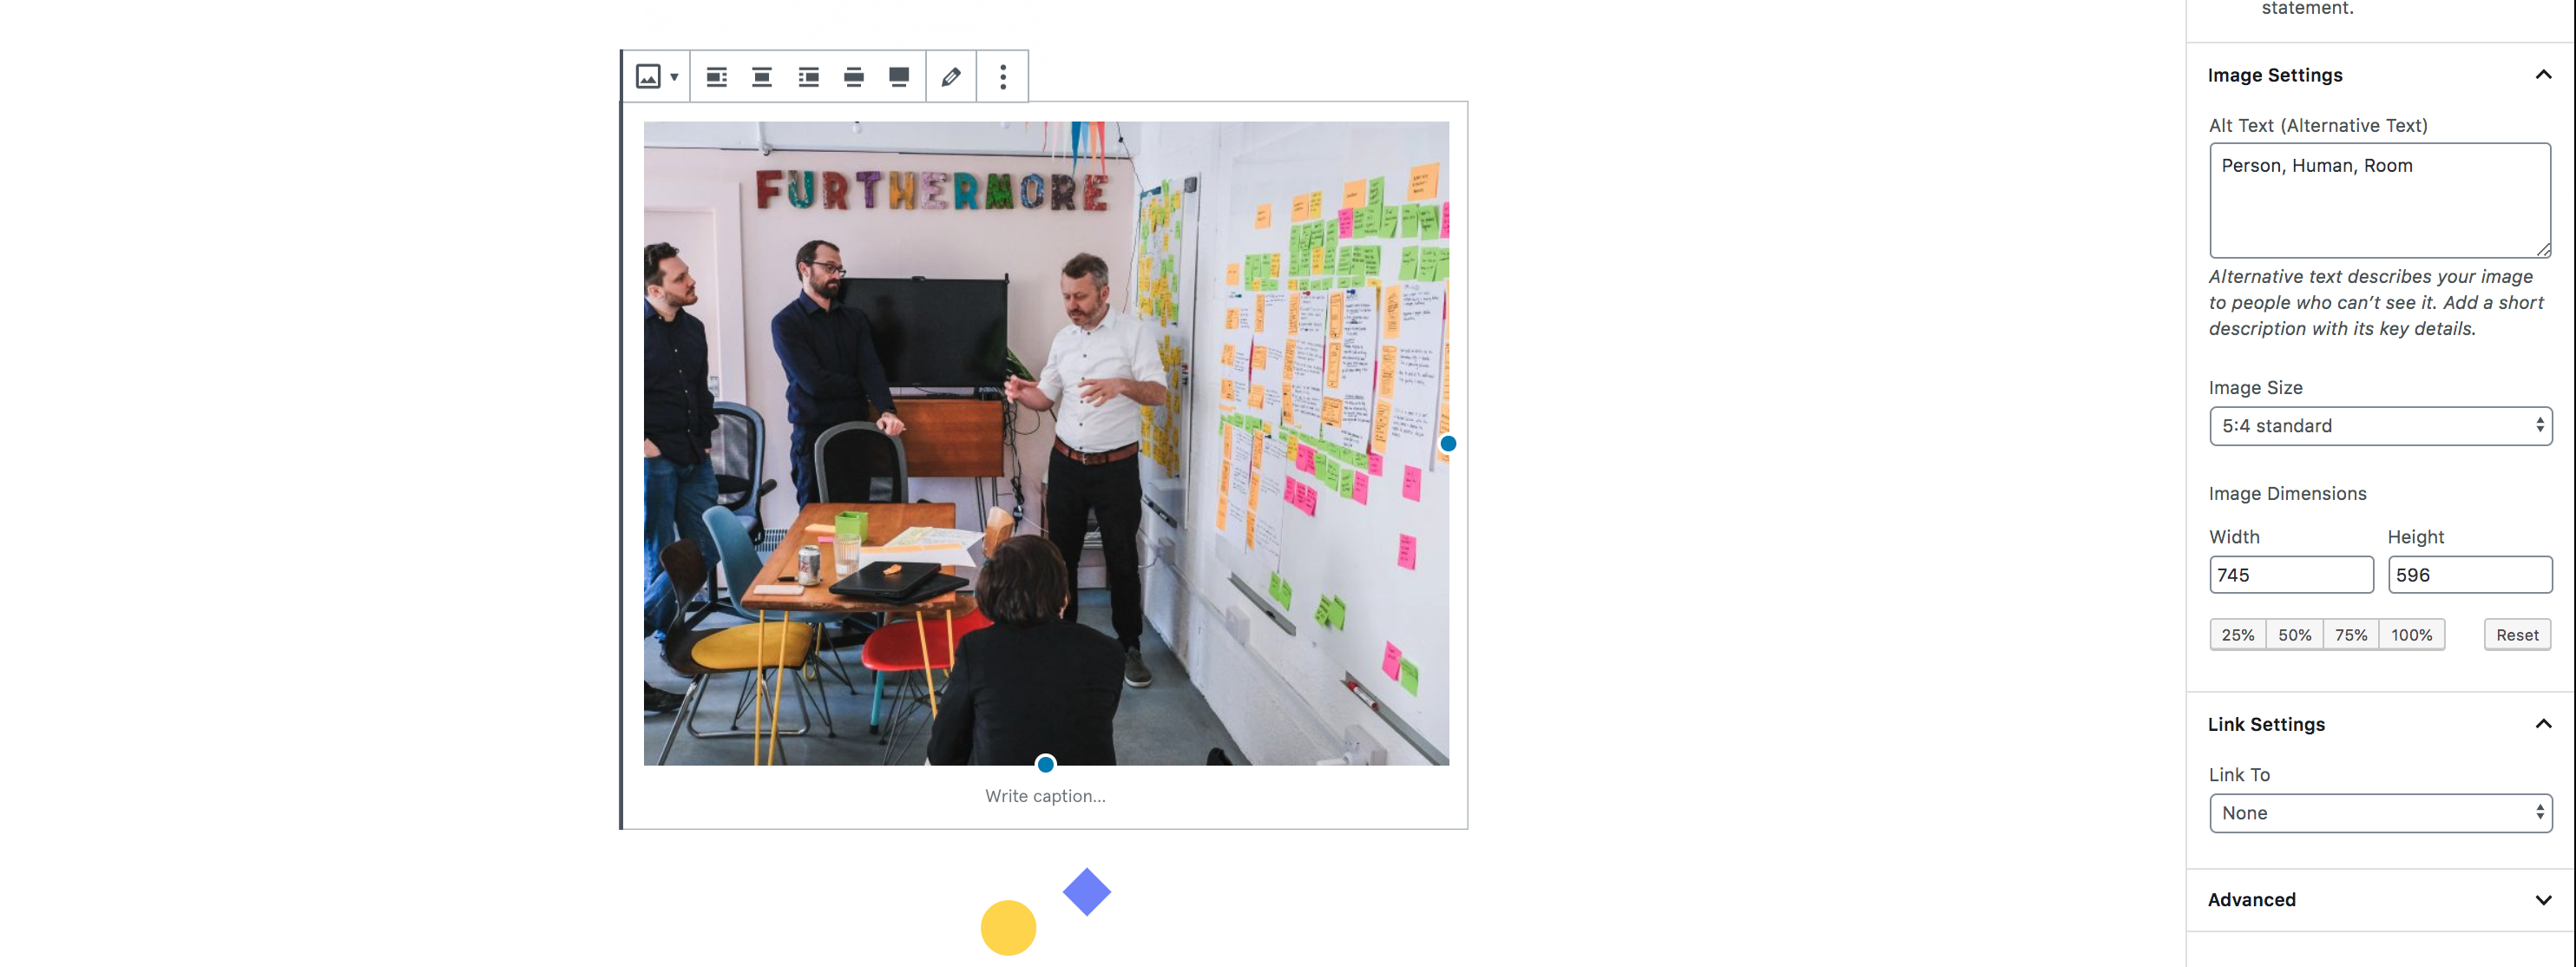Image resolution: width=2576 pixels, height=967 pixels.
Task: Click the edit image pencil icon
Action: [x=951, y=76]
